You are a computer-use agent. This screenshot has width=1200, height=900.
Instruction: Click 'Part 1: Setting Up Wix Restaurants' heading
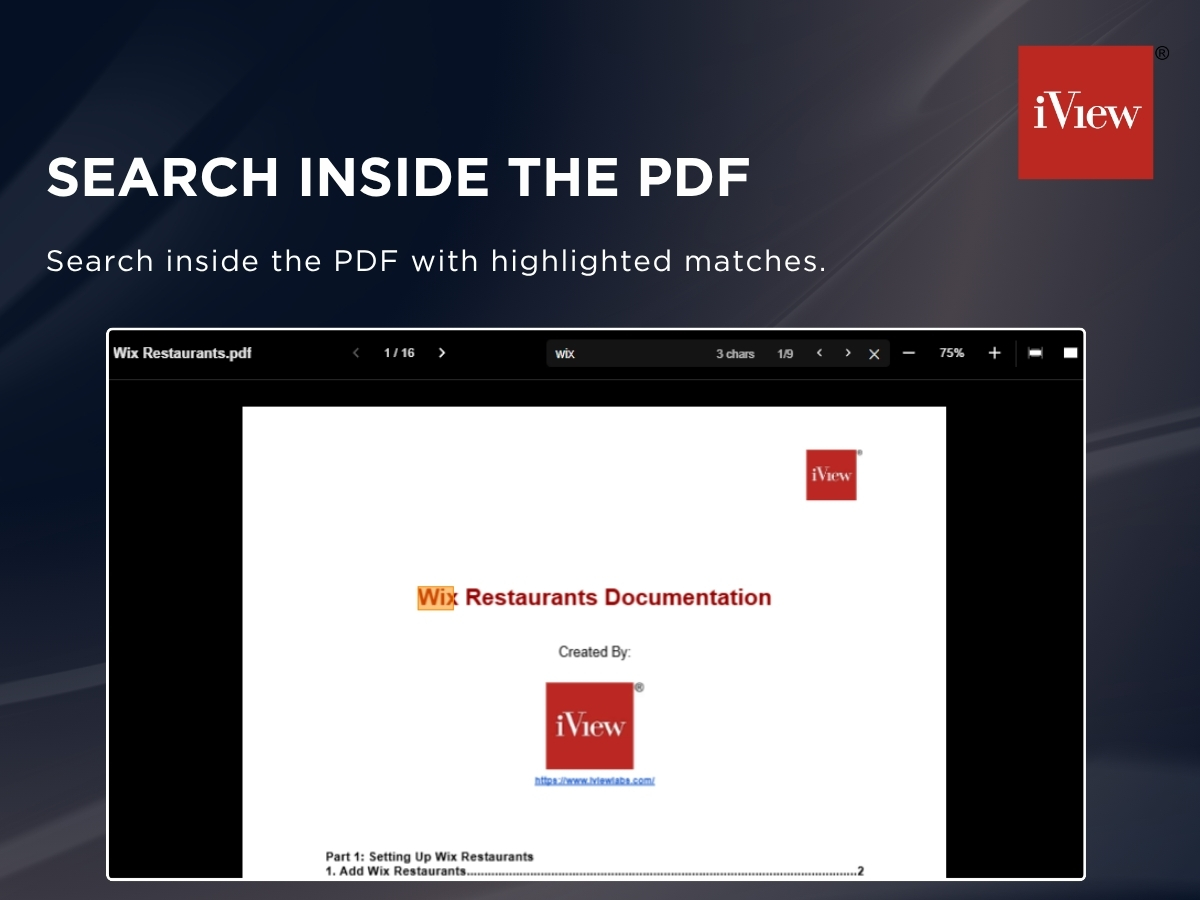click(429, 857)
